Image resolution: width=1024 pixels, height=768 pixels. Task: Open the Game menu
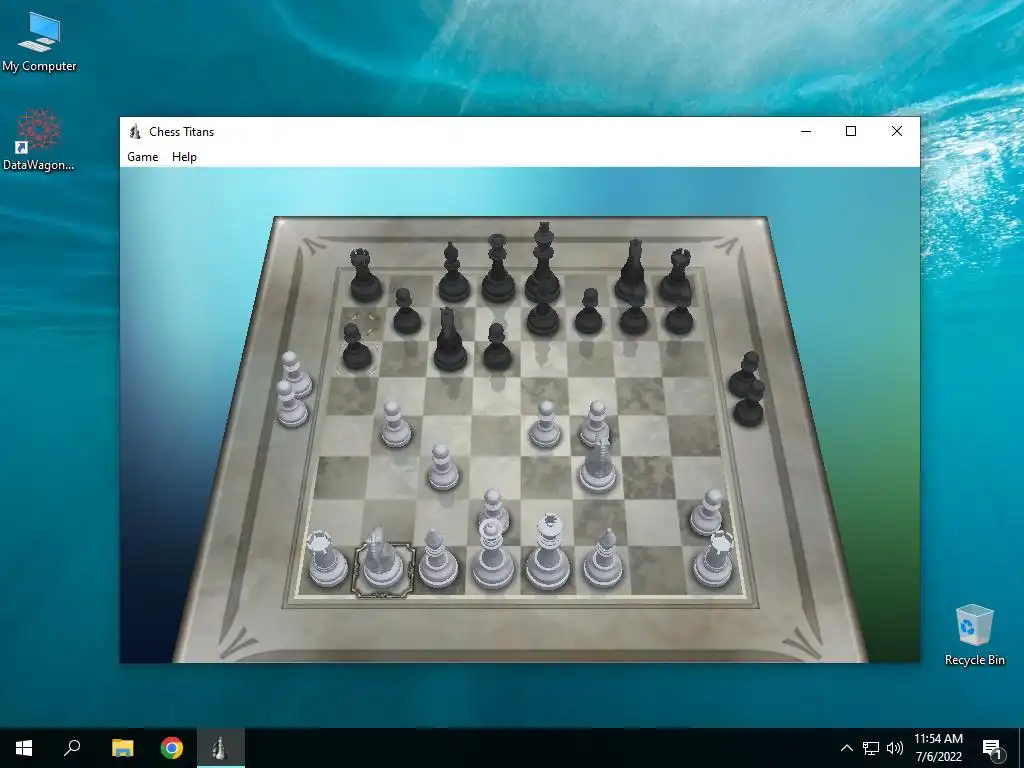(x=142, y=157)
